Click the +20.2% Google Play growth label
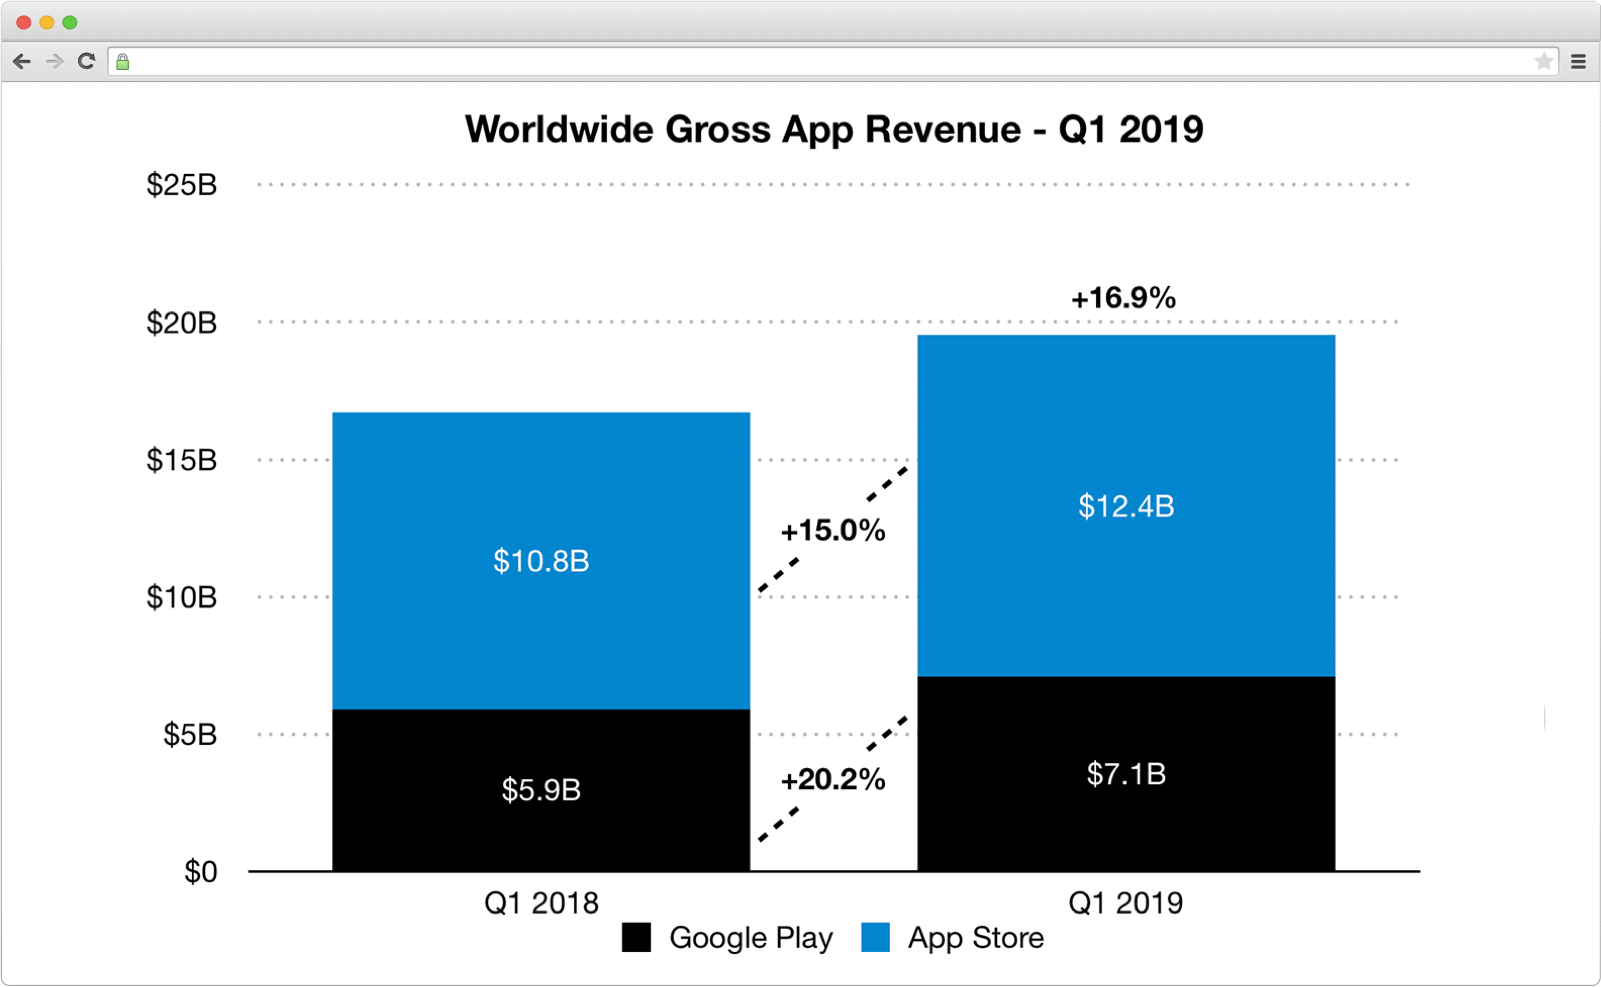 click(x=833, y=779)
